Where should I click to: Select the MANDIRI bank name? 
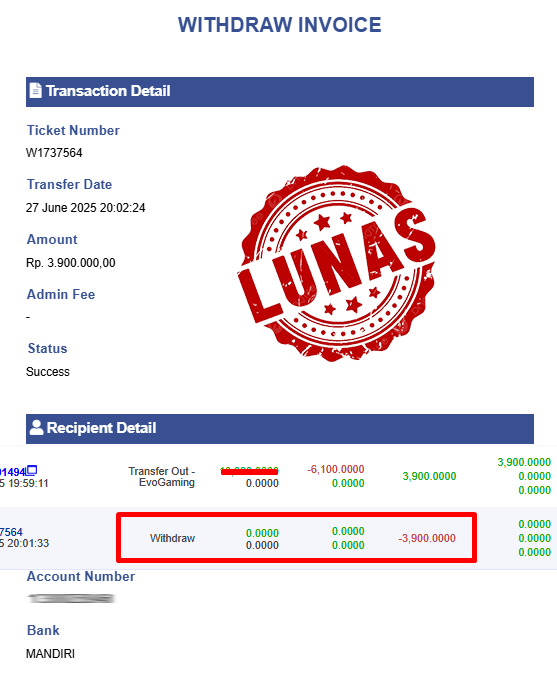coord(50,654)
